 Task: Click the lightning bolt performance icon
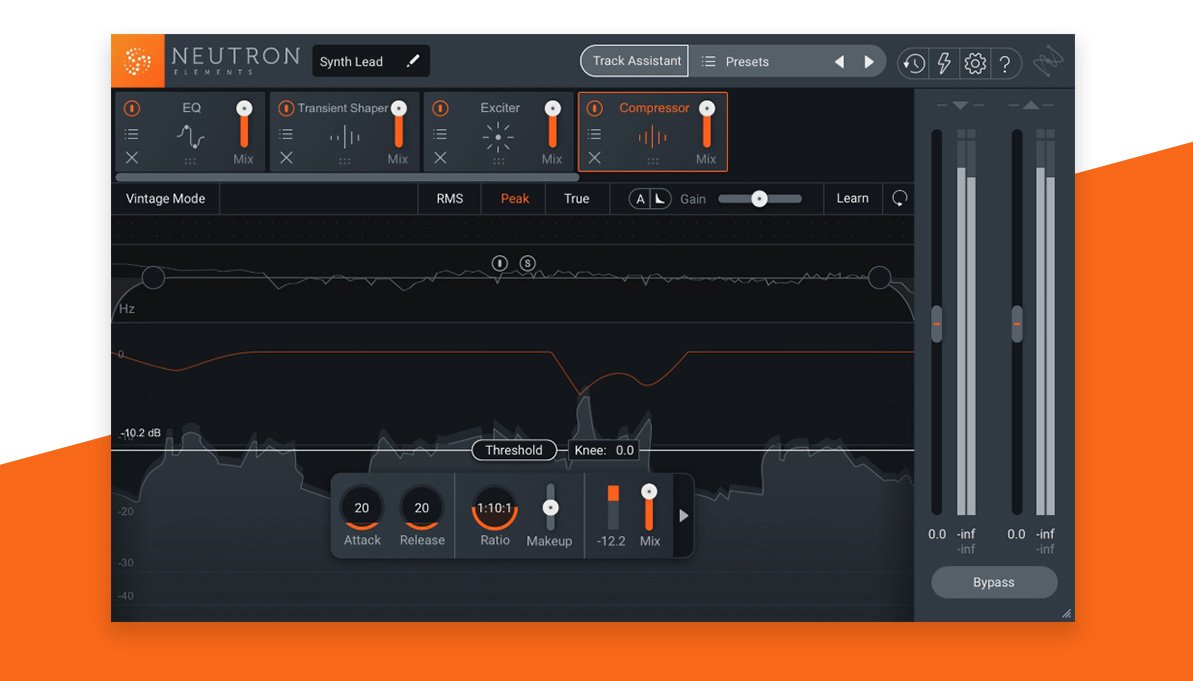(x=943, y=62)
